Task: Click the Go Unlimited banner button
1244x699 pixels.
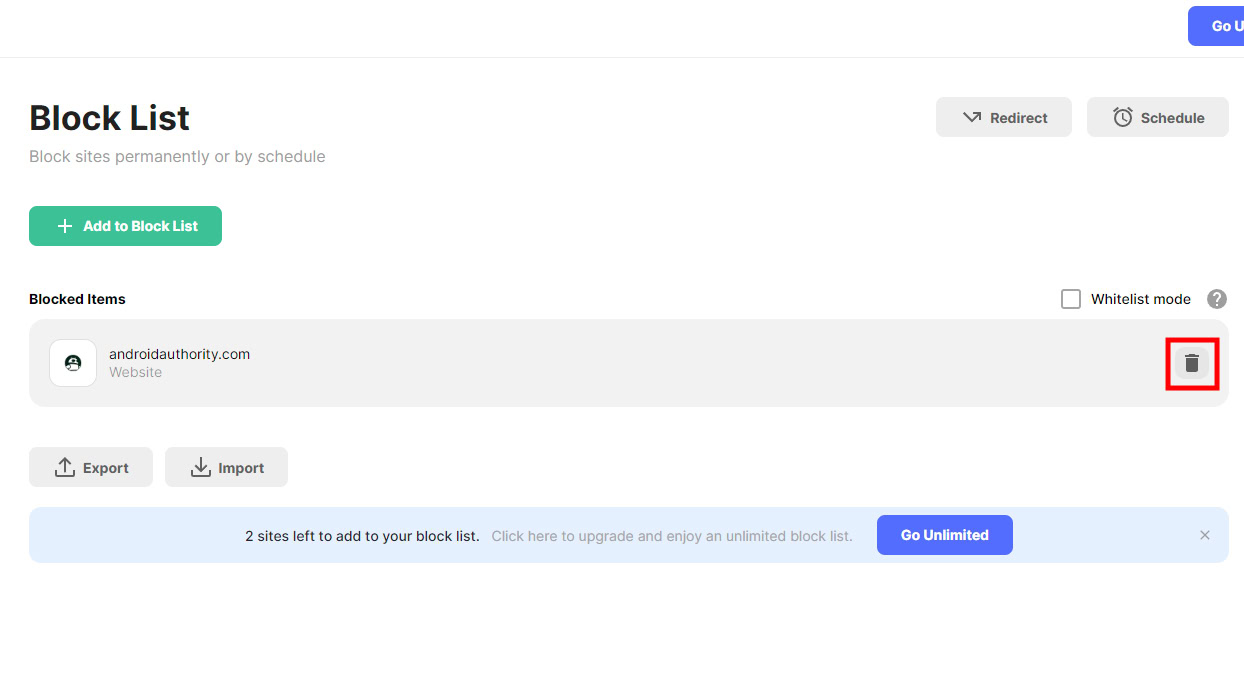Action: coord(944,535)
